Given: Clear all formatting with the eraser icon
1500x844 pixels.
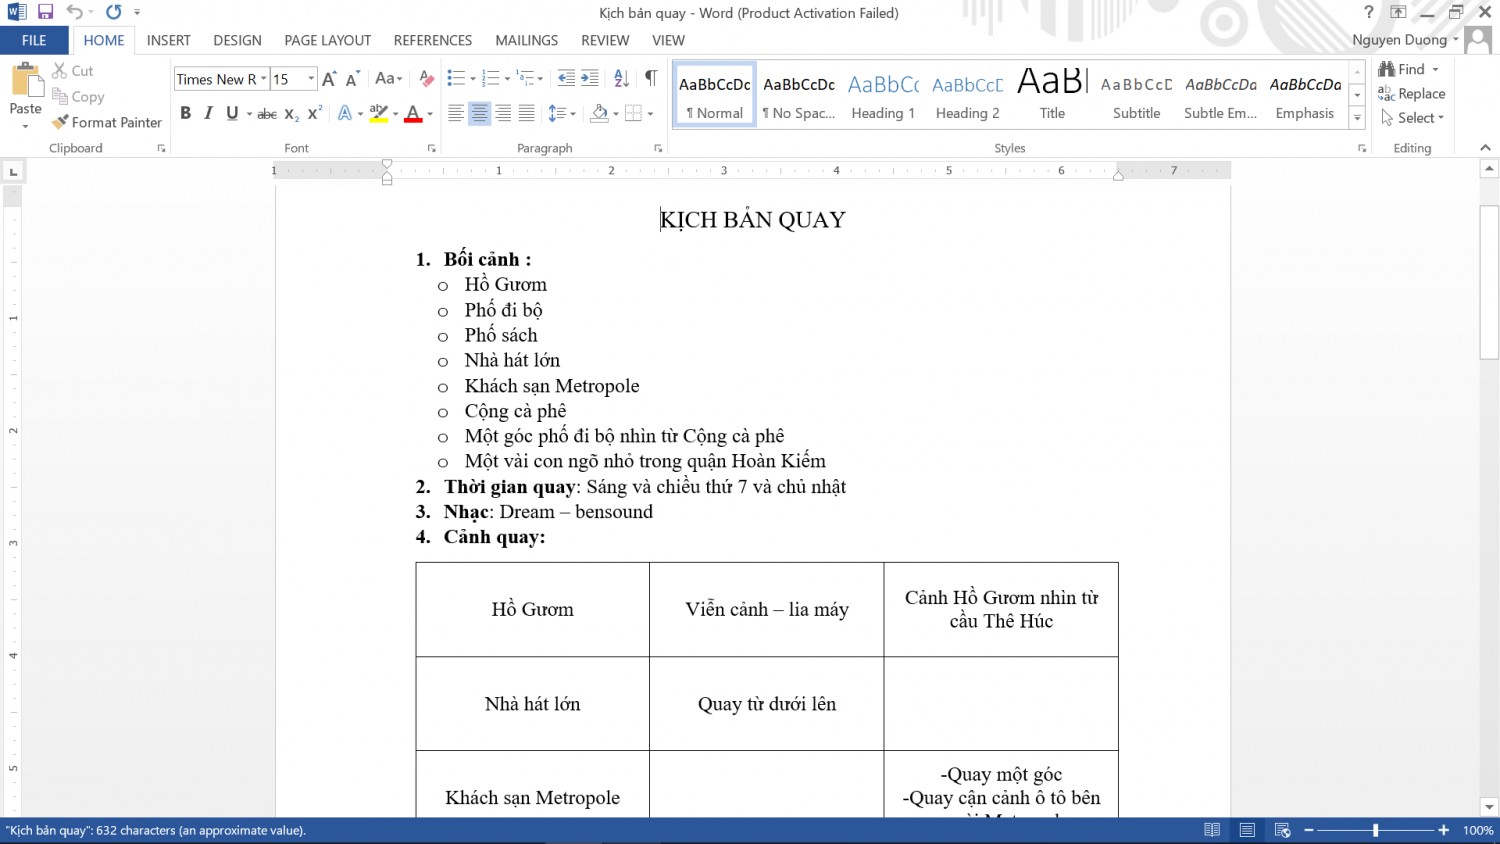Looking at the screenshot, I should 427,79.
